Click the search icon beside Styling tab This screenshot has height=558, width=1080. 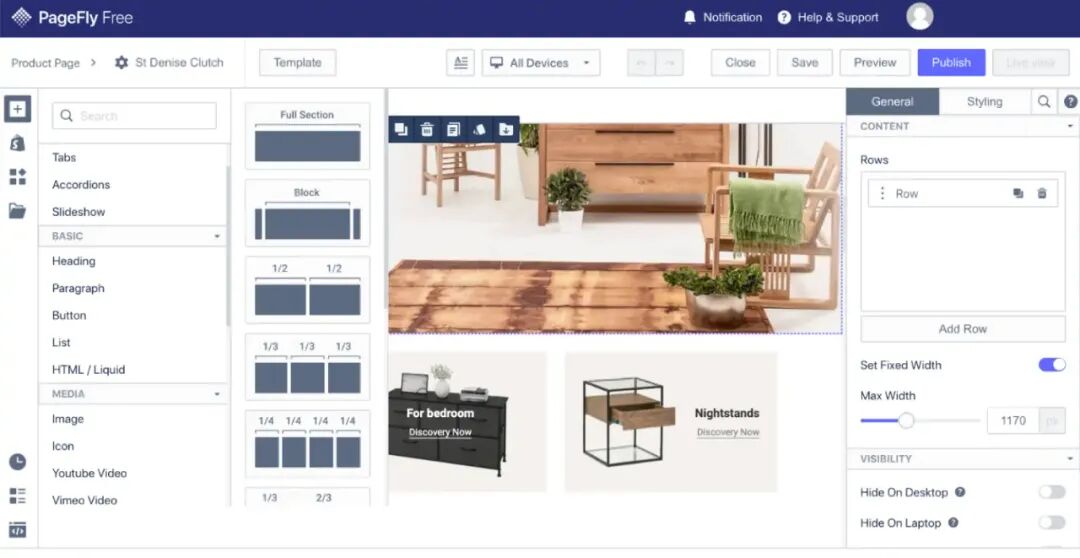click(x=1044, y=102)
